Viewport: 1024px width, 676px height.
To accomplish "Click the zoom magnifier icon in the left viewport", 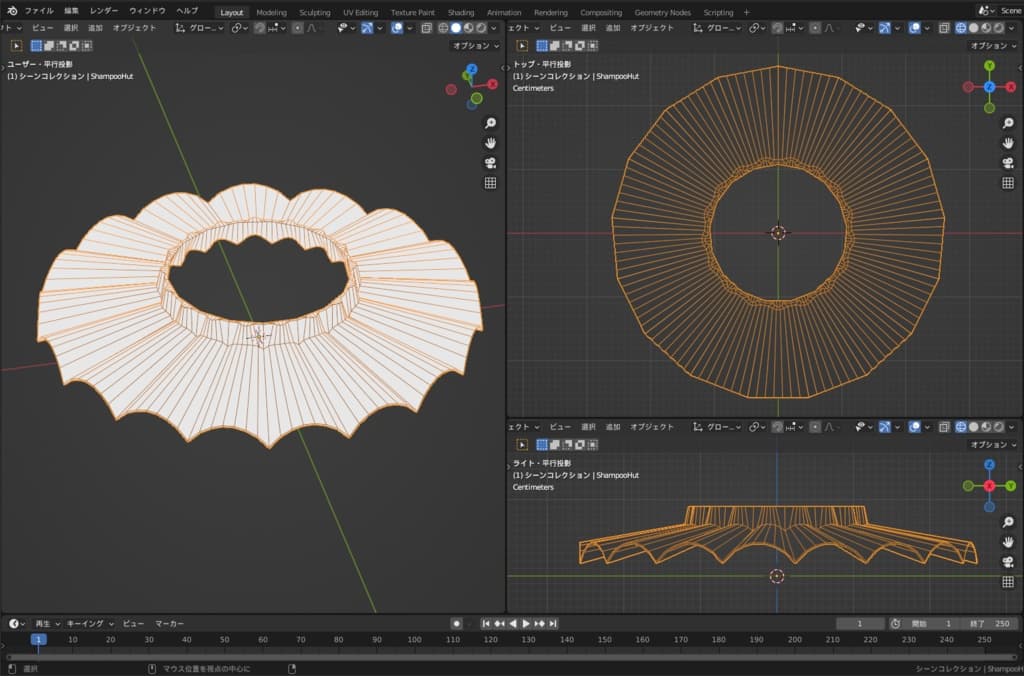I will (490, 123).
